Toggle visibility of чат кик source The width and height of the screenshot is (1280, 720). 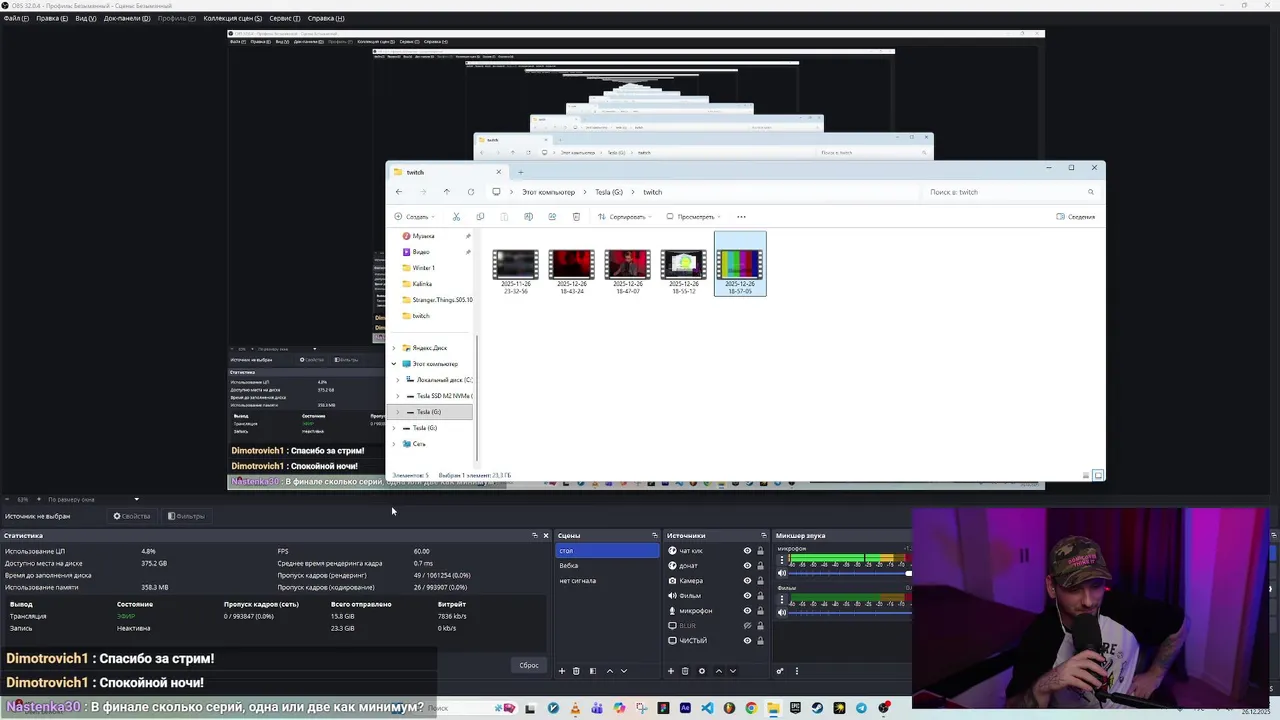[747, 551]
